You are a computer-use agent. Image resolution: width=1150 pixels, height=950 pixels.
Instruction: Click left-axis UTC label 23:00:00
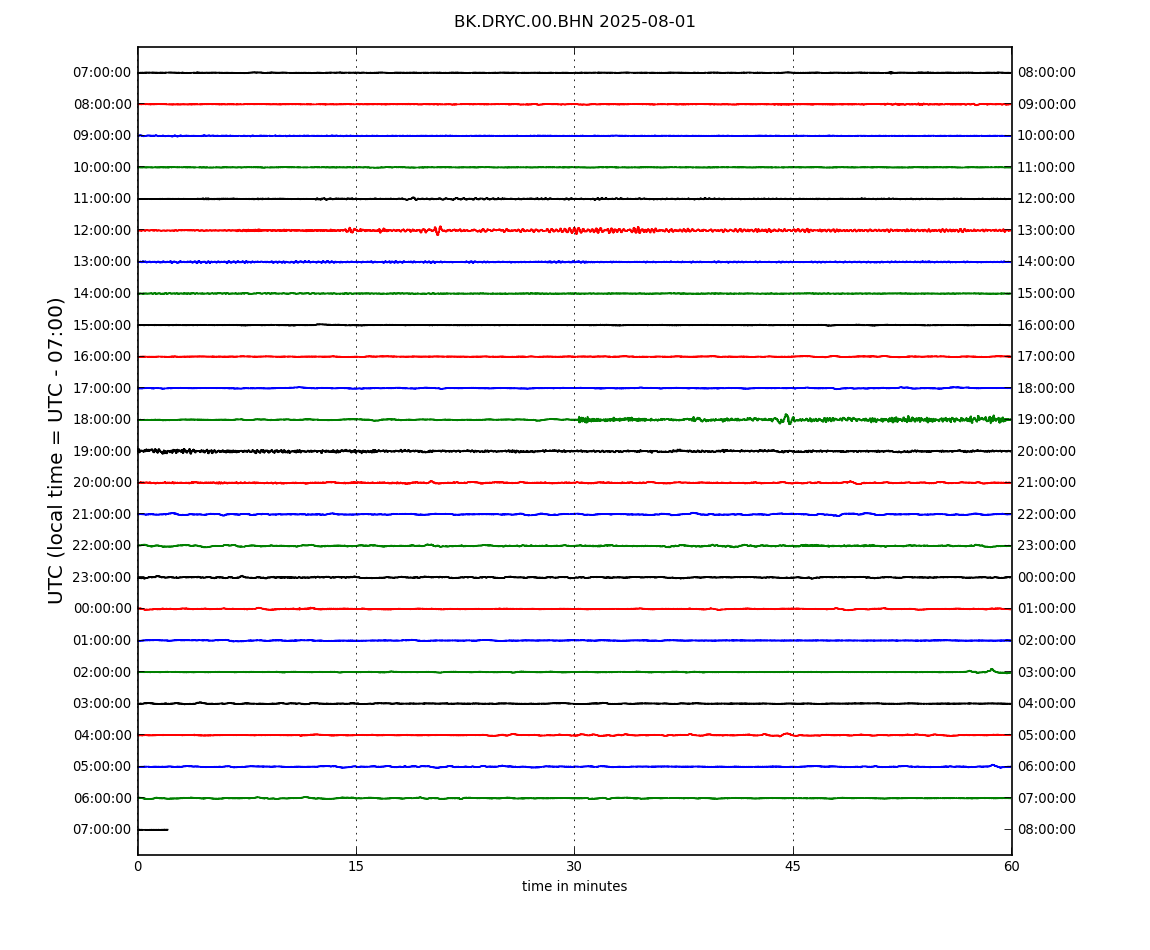pos(102,577)
